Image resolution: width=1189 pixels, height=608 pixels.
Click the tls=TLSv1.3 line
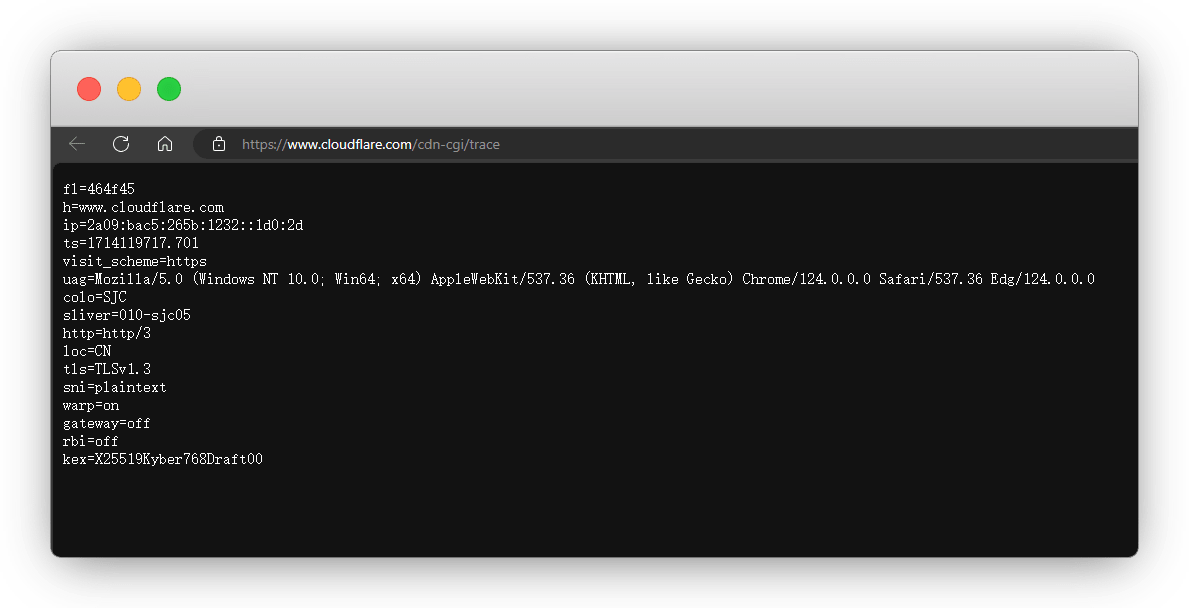[106, 369]
